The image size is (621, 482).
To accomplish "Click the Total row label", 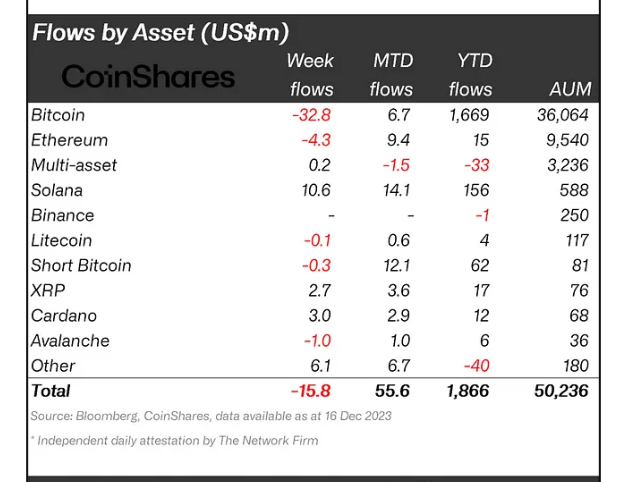I will pyautogui.click(x=51, y=390).
